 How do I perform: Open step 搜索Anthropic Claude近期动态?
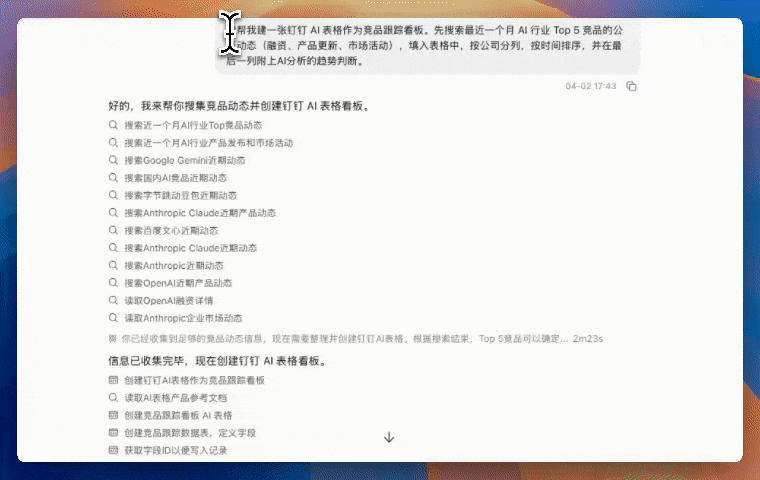190,248
